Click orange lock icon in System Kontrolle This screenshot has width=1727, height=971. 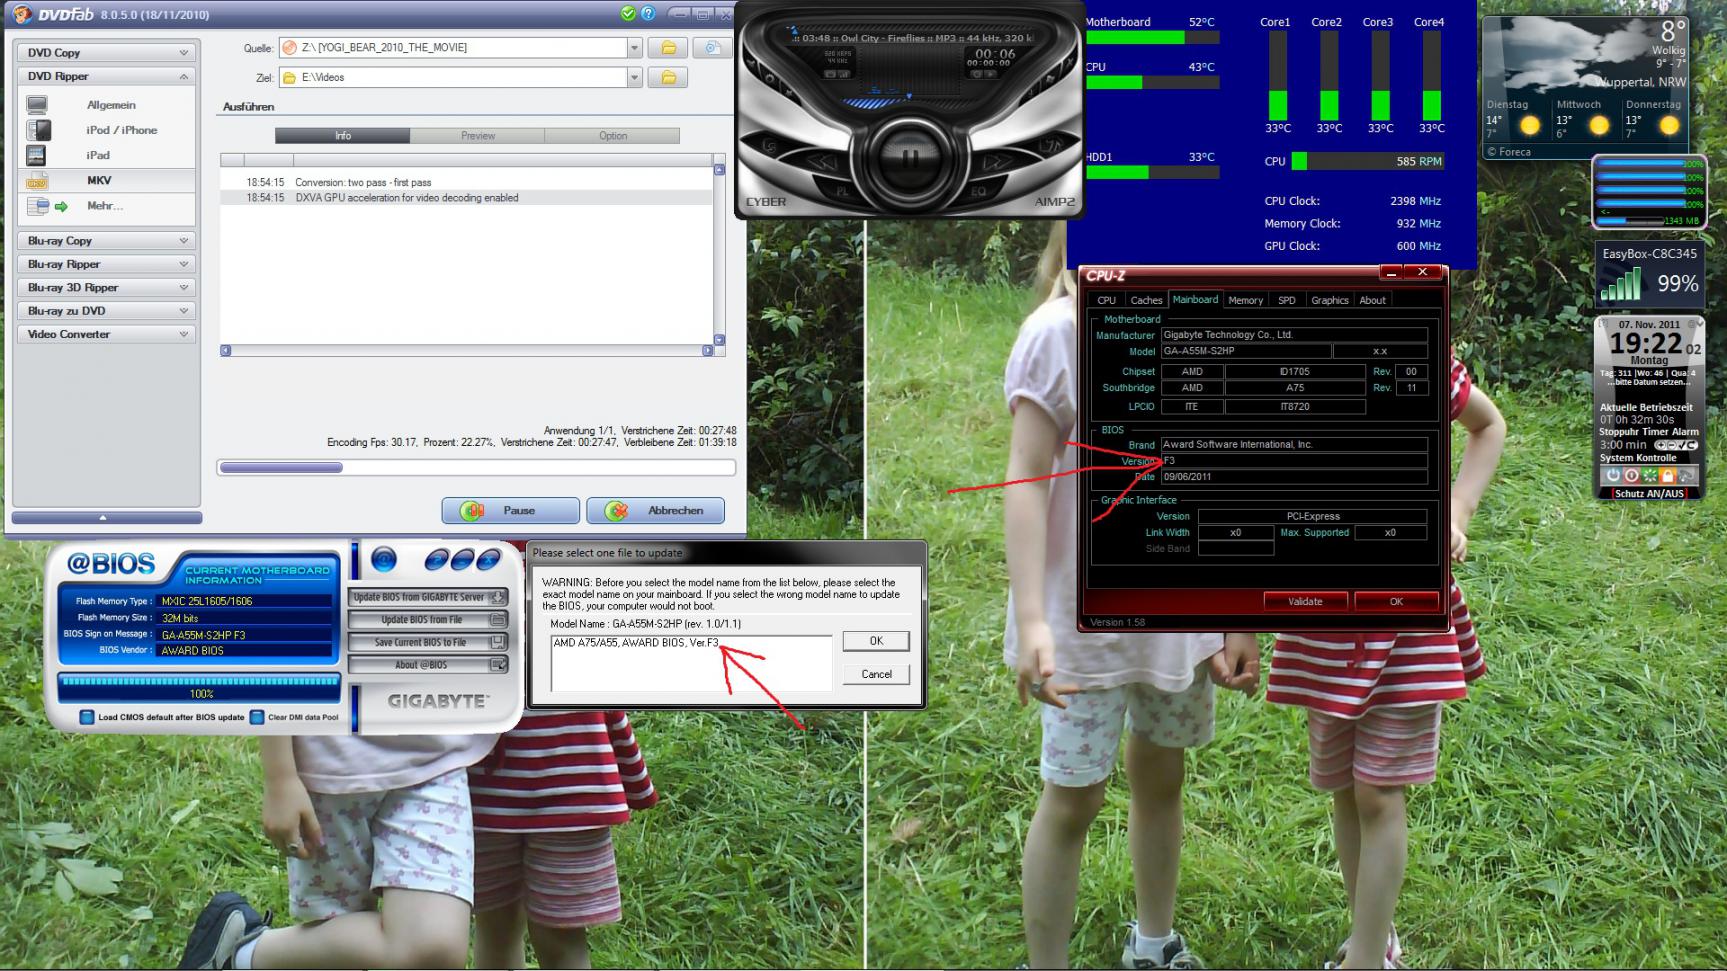coord(1667,476)
